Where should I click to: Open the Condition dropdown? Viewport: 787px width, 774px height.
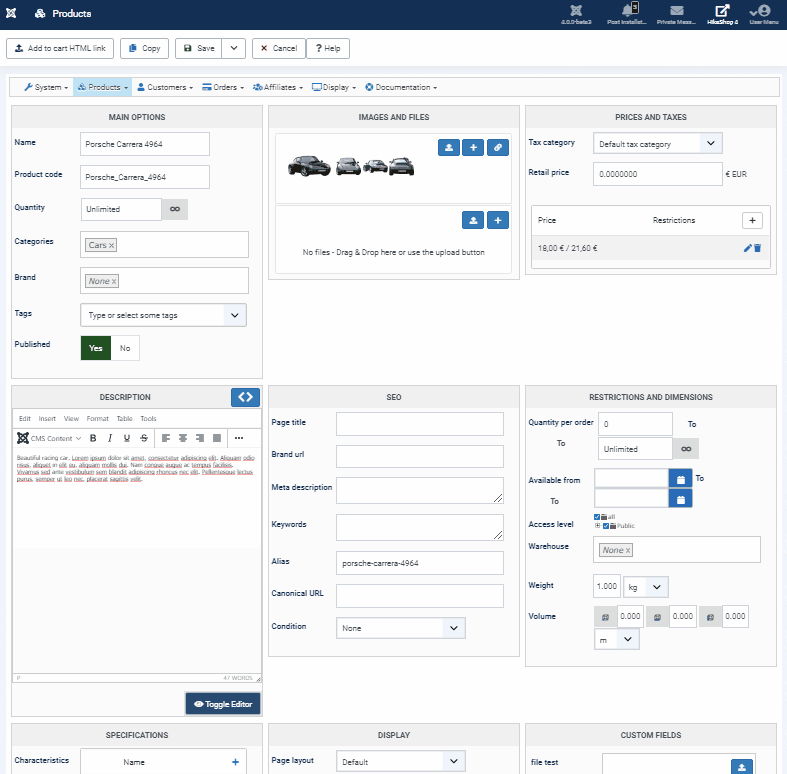(x=453, y=628)
